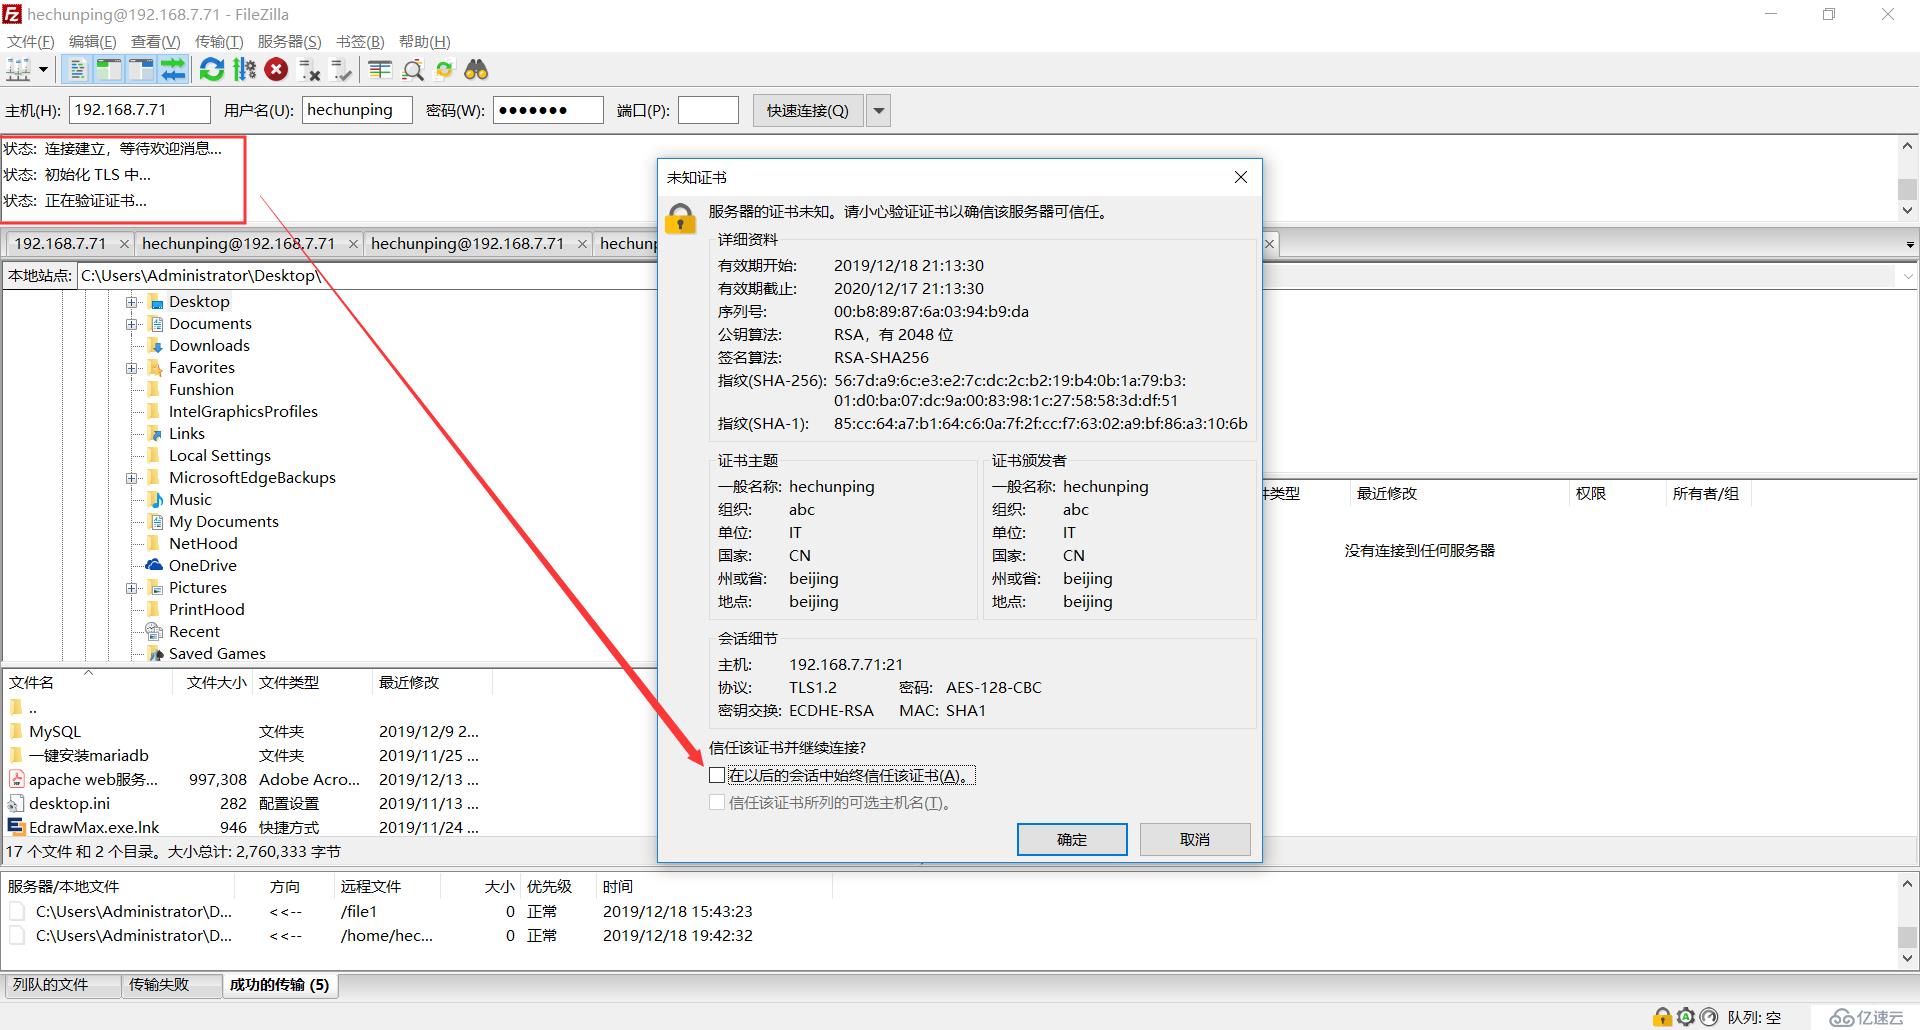
Task: Click the 用户名 username input field
Action: click(x=357, y=110)
